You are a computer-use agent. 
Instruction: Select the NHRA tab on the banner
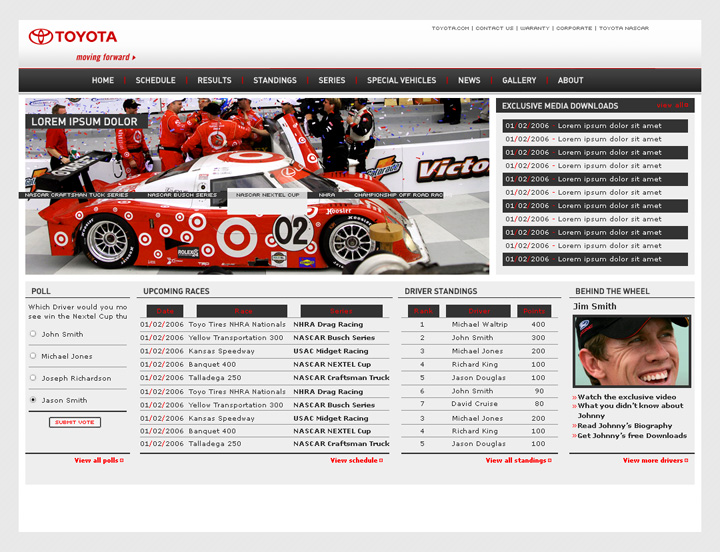tap(327, 195)
